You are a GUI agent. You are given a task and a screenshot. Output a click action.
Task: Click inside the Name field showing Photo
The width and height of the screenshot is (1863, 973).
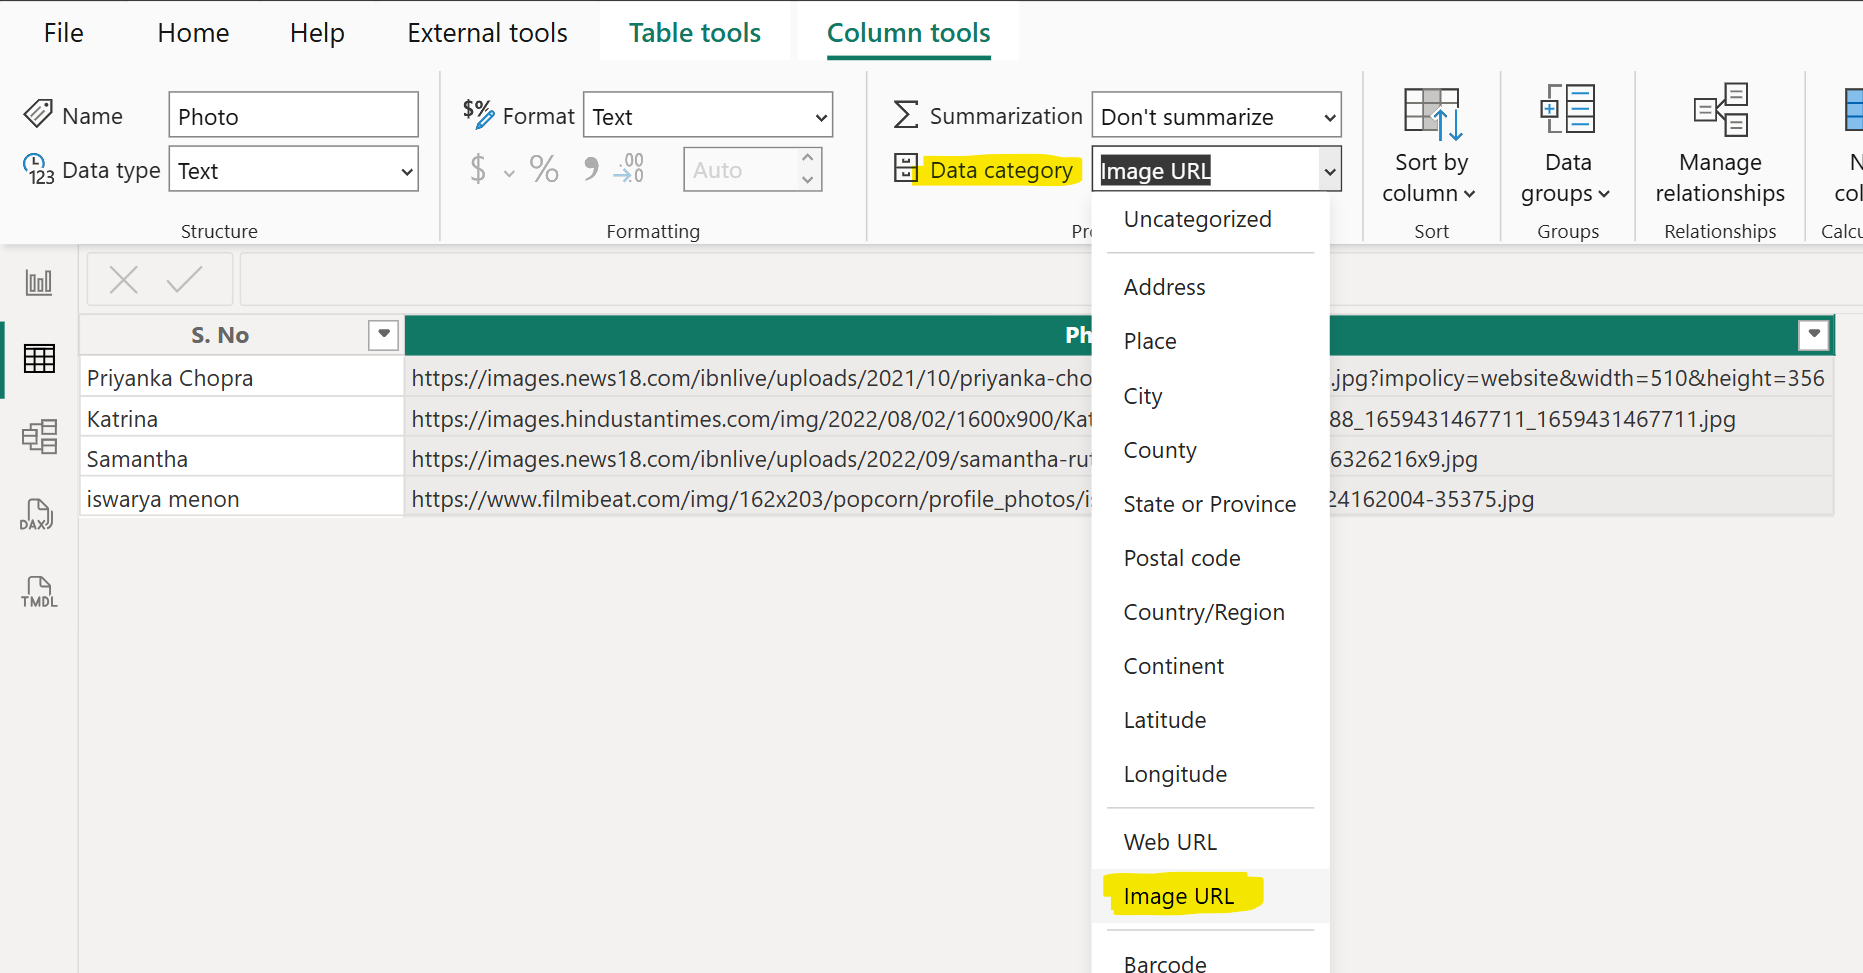point(293,115)
